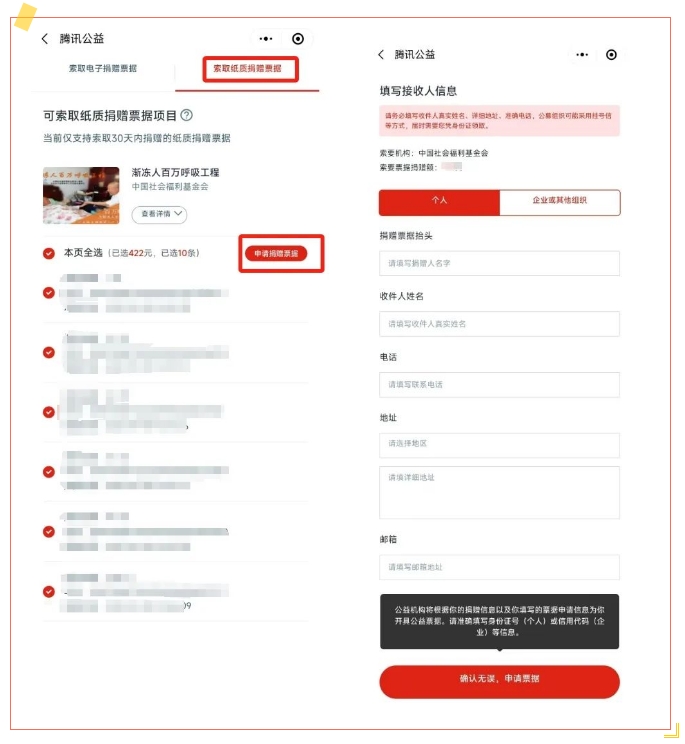The height and width of the screenshot is (744, 685).
Task: Toggle the 本页全选 select-all checkbox
Action: 49,253
